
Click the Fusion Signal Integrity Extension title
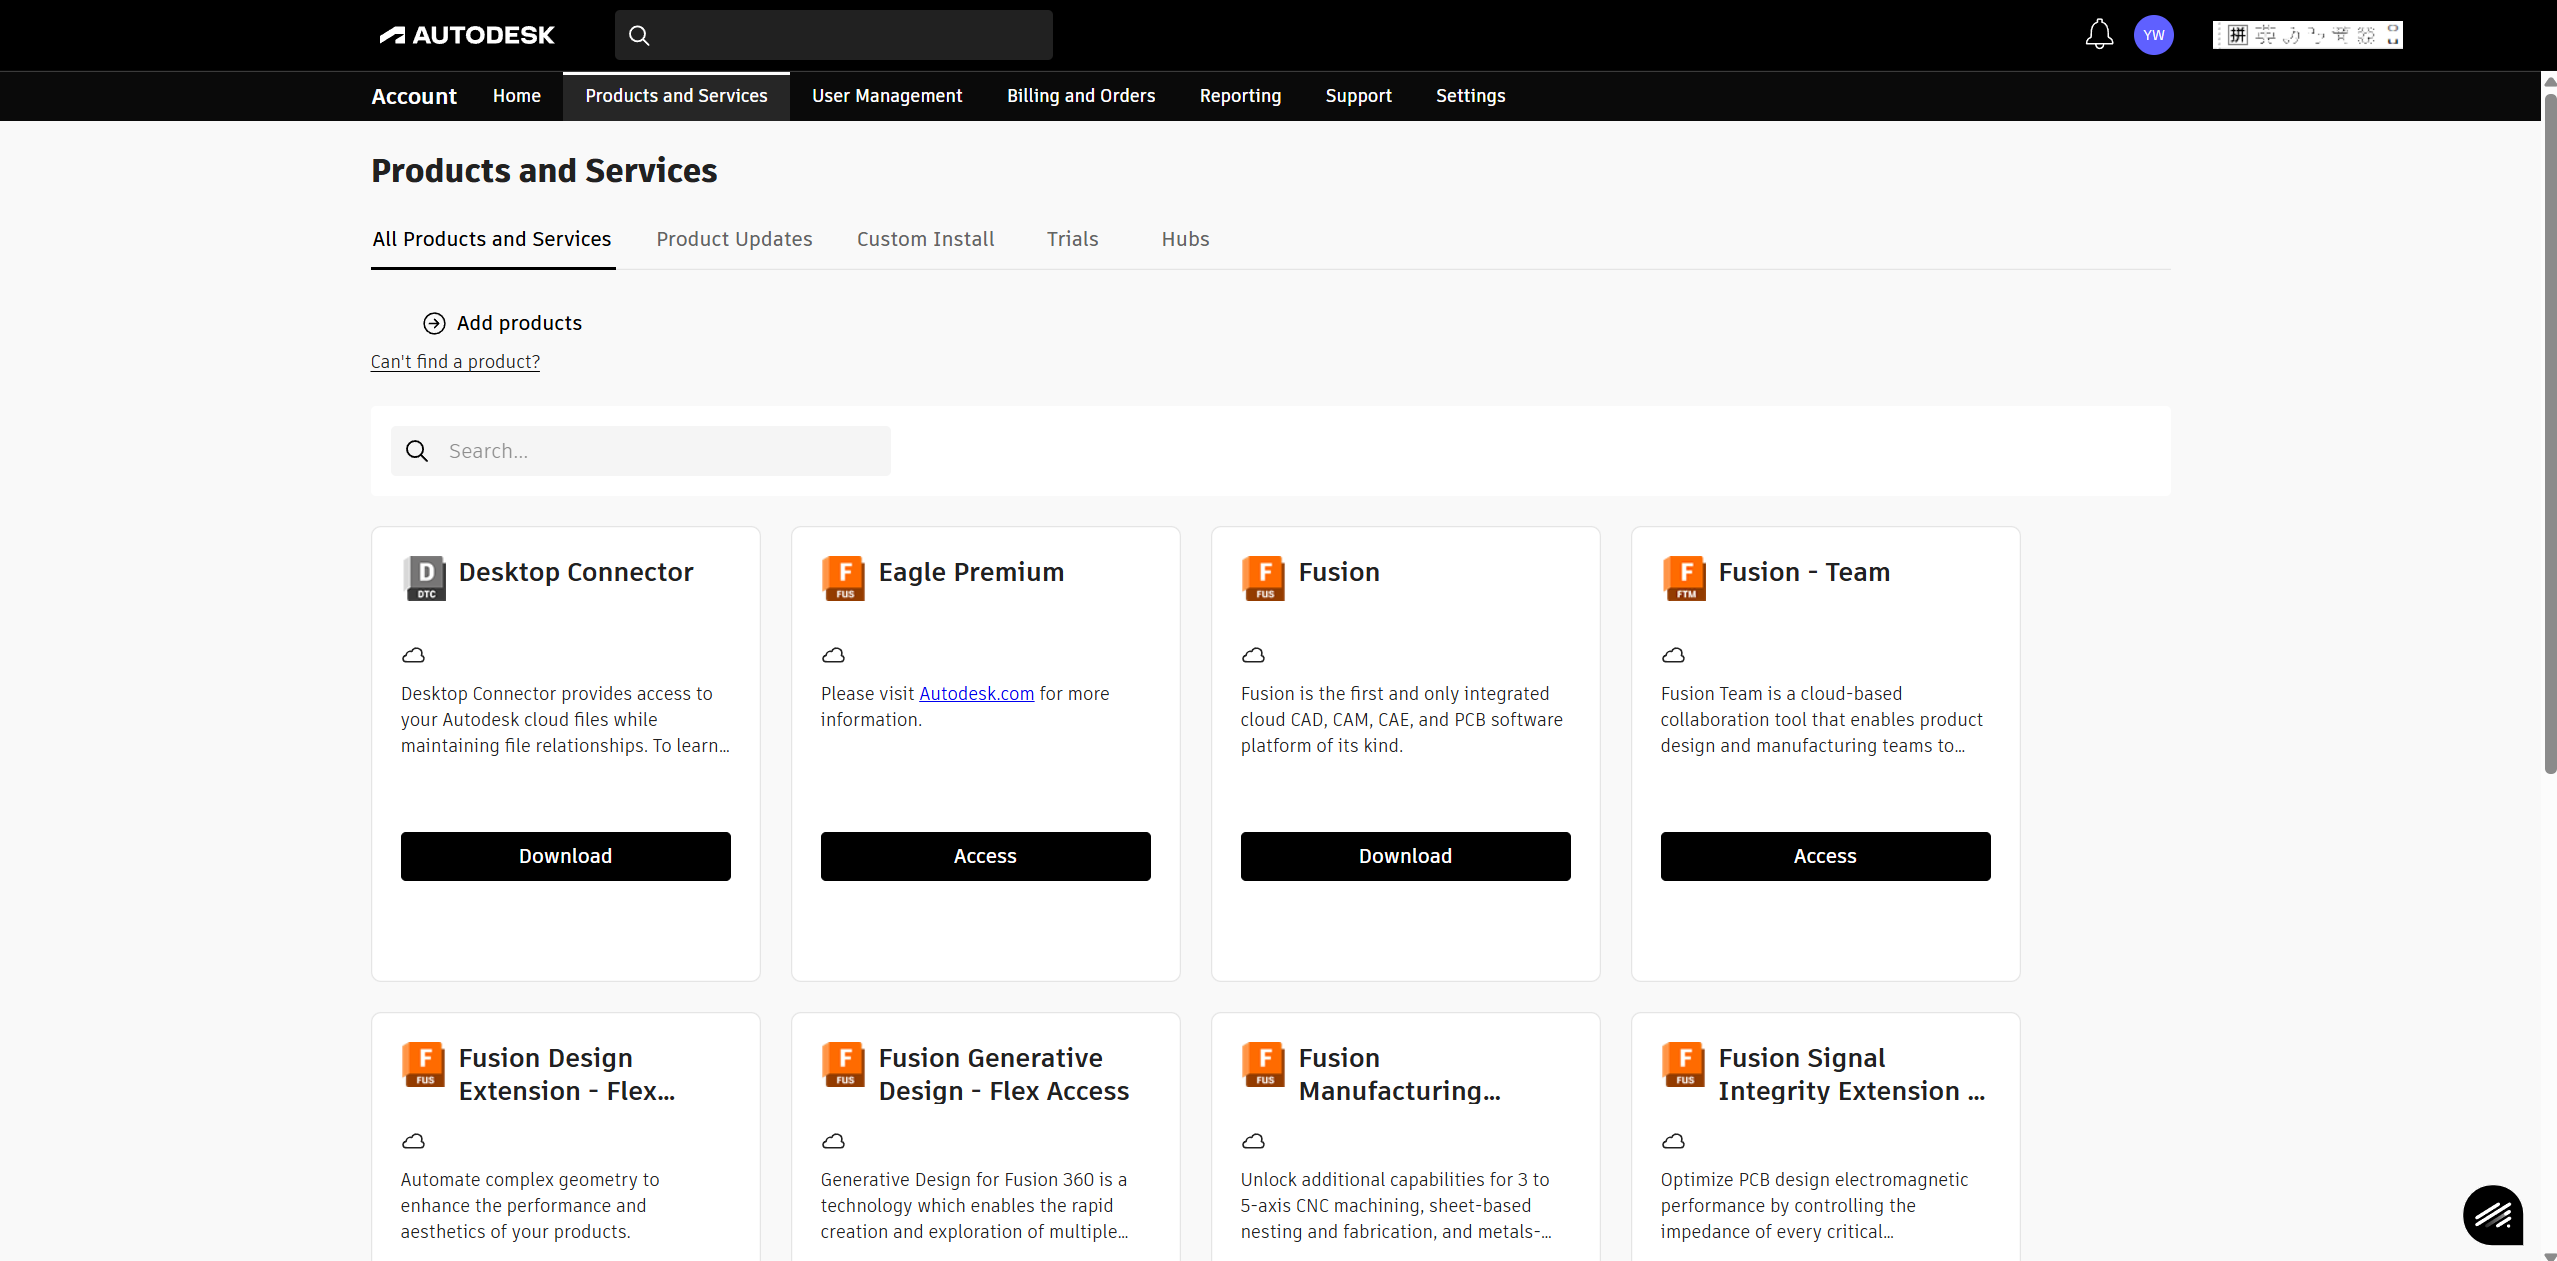coord(1852,1074)
